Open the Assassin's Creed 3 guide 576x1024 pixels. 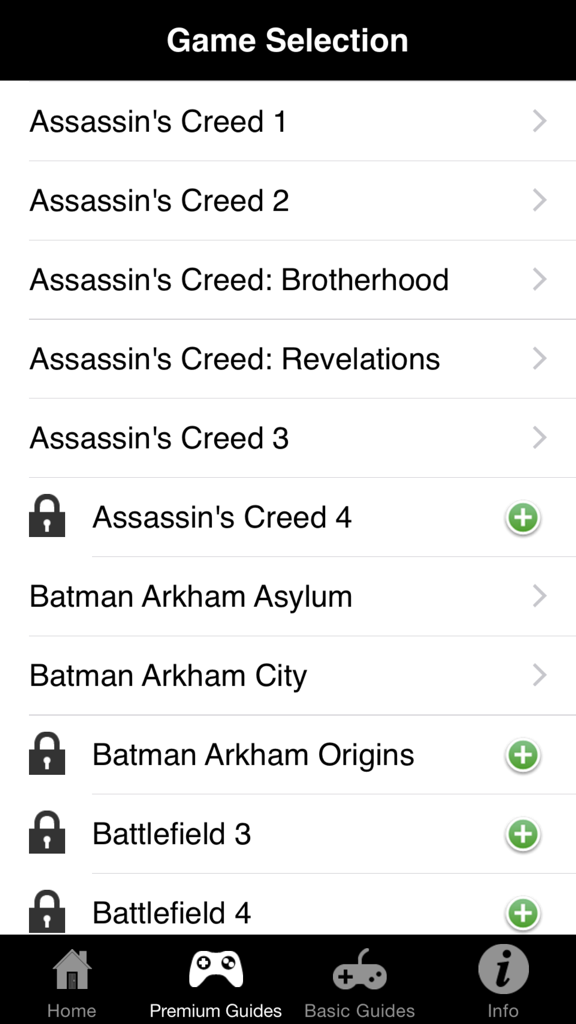288,438
